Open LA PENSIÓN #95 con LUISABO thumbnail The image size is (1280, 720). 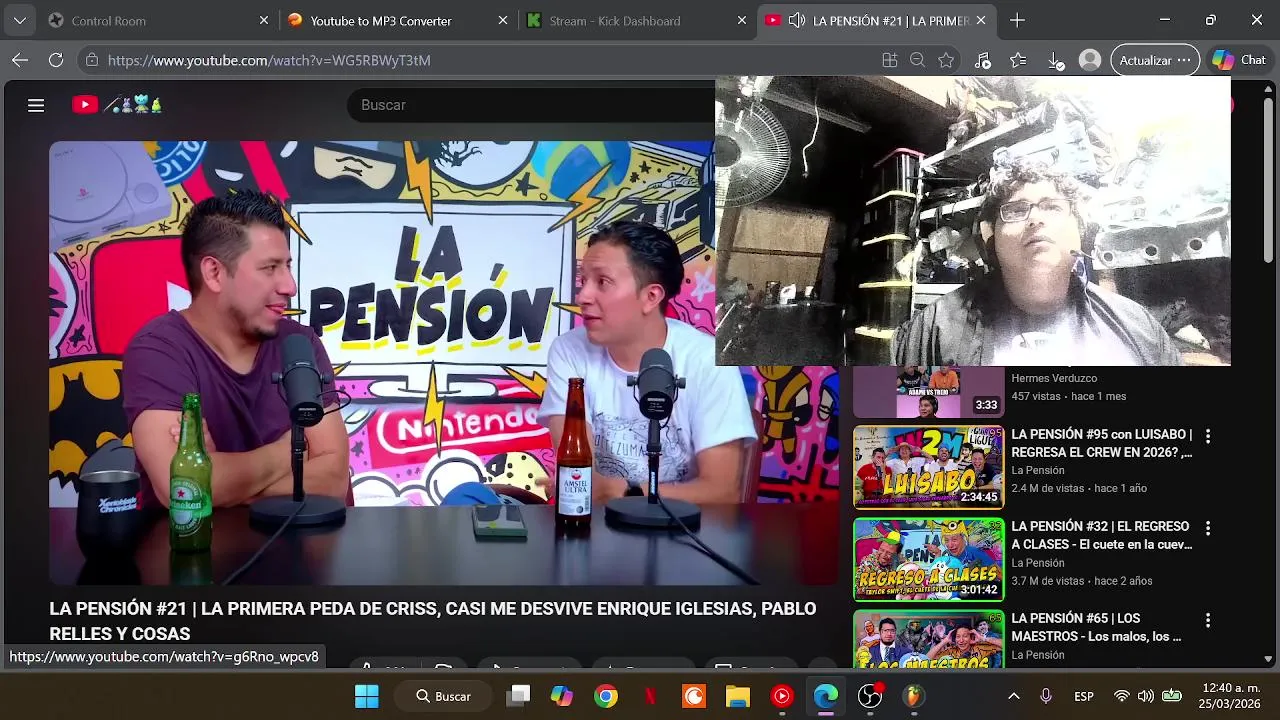(928, 467)
